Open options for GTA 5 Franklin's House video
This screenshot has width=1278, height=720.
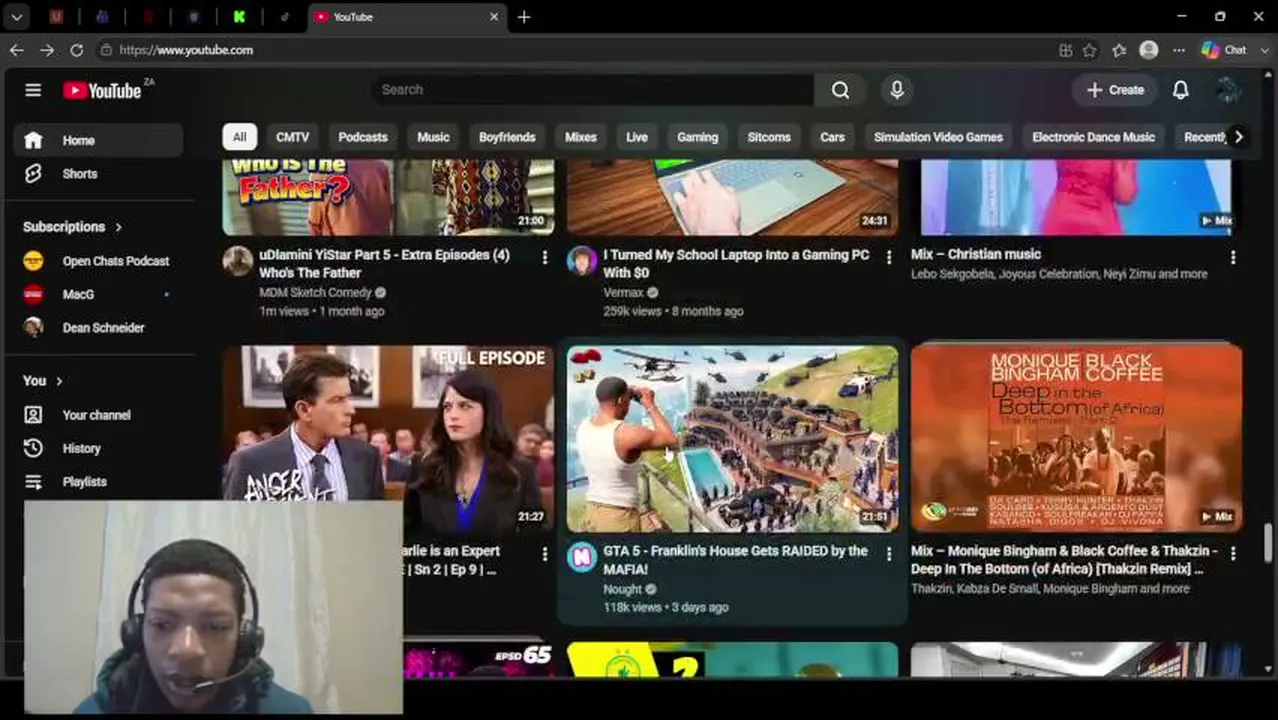[x=888, y=554]
